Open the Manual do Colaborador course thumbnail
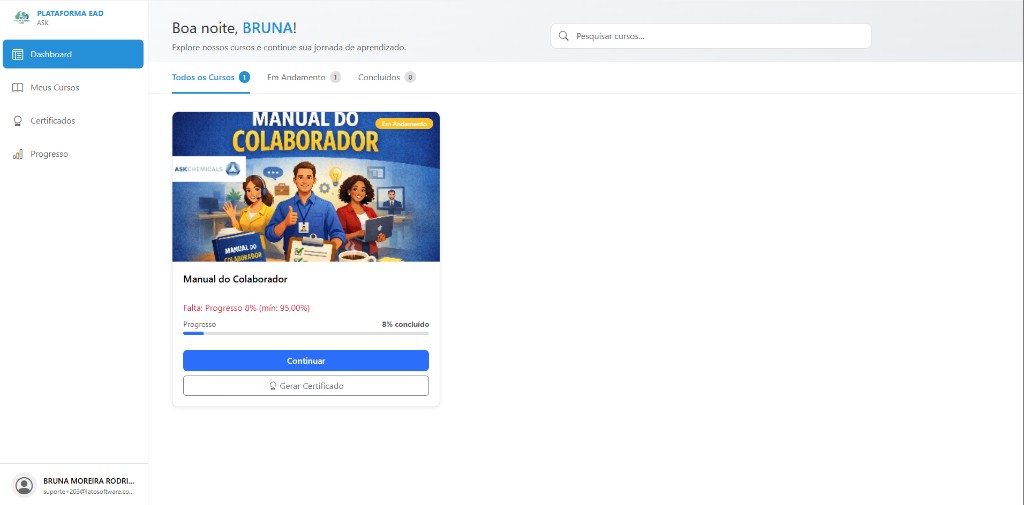The image size is (1024, 505). pyautogui.click(x=306, y=187)
